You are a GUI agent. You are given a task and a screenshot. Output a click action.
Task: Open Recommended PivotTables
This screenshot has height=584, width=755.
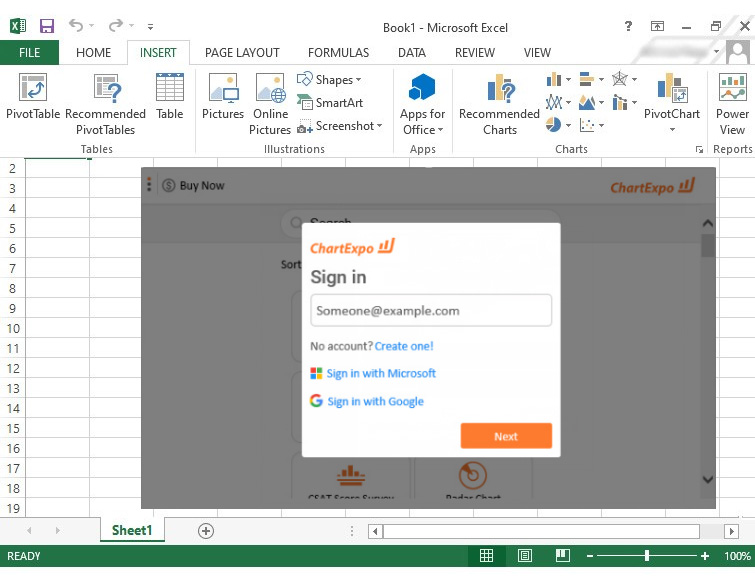[x=105, y=104]
